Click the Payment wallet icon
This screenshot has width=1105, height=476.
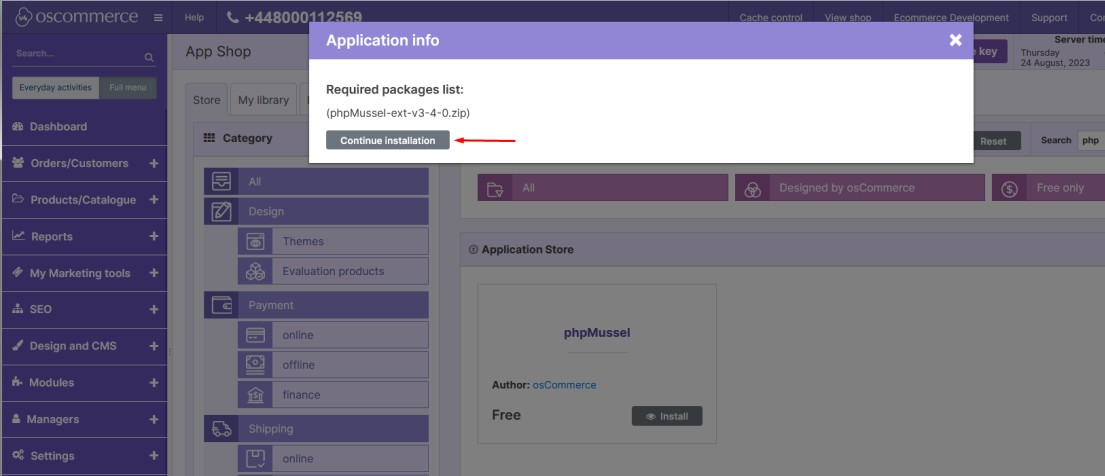pos(221,305)
